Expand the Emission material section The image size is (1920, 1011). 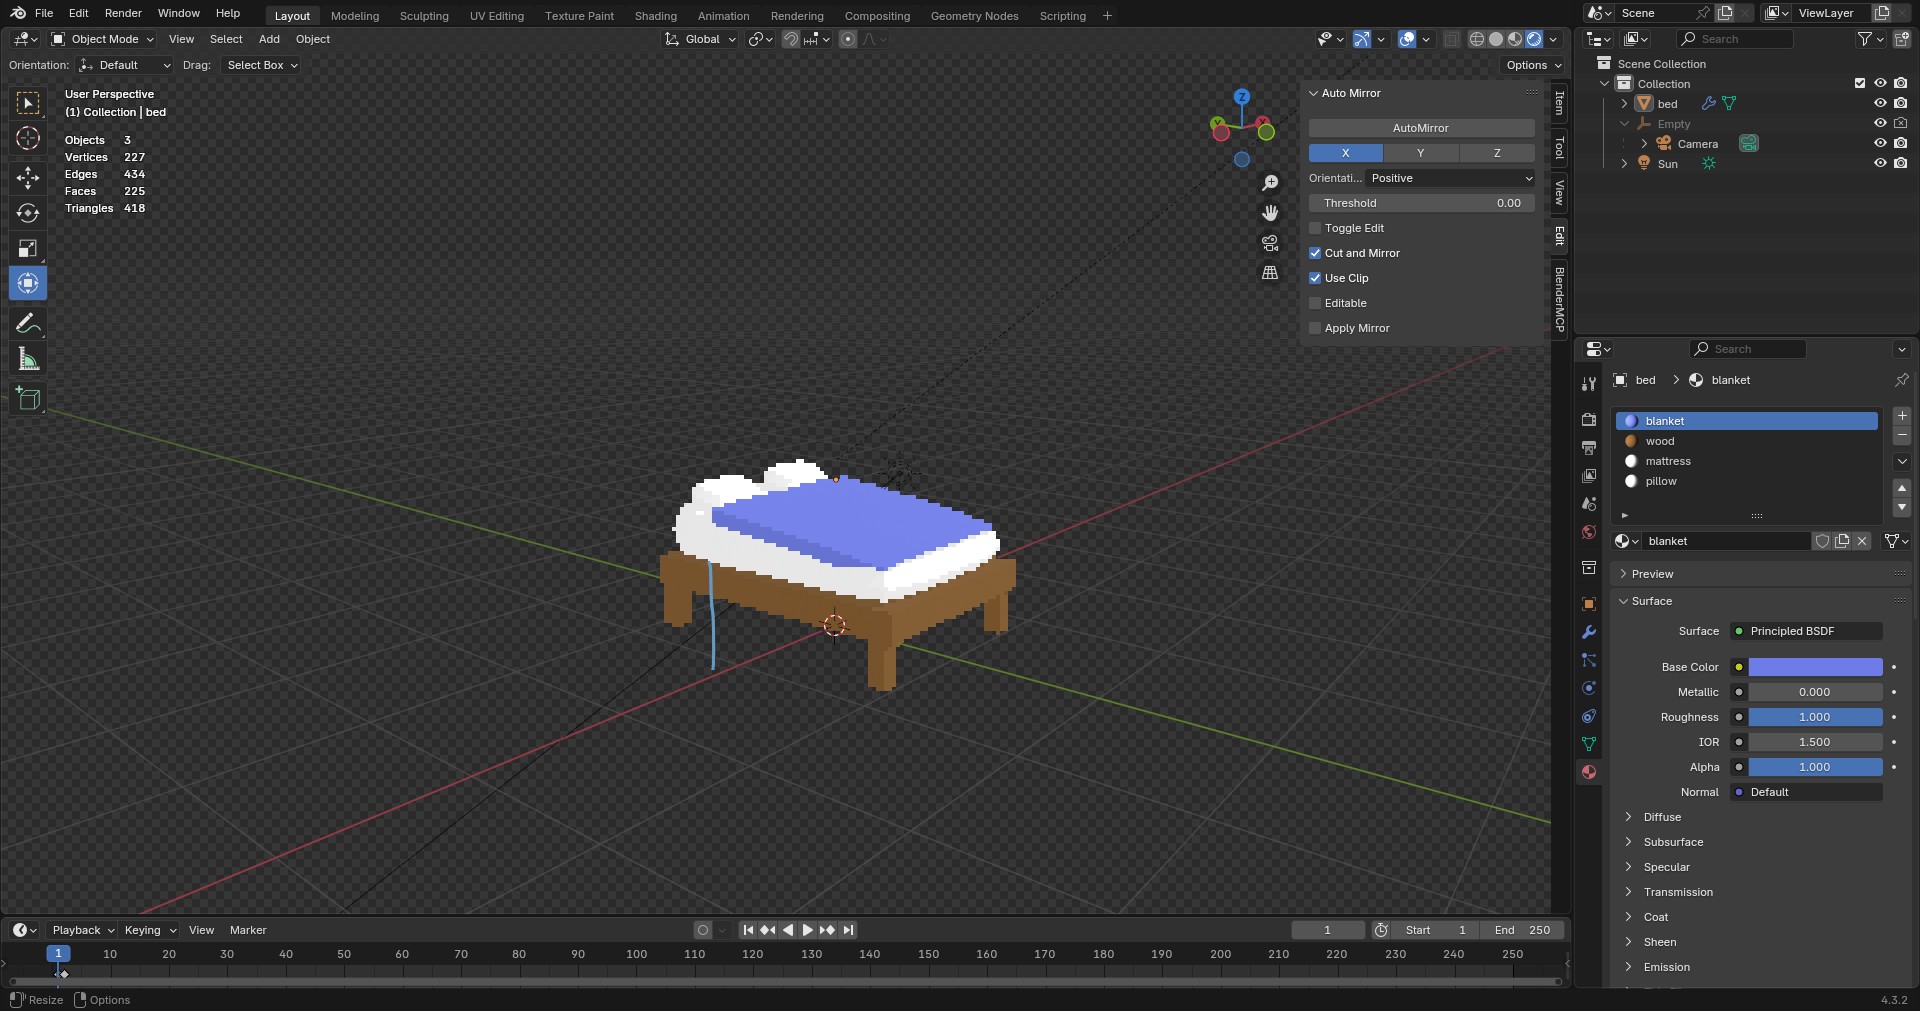click(1629, 967)
